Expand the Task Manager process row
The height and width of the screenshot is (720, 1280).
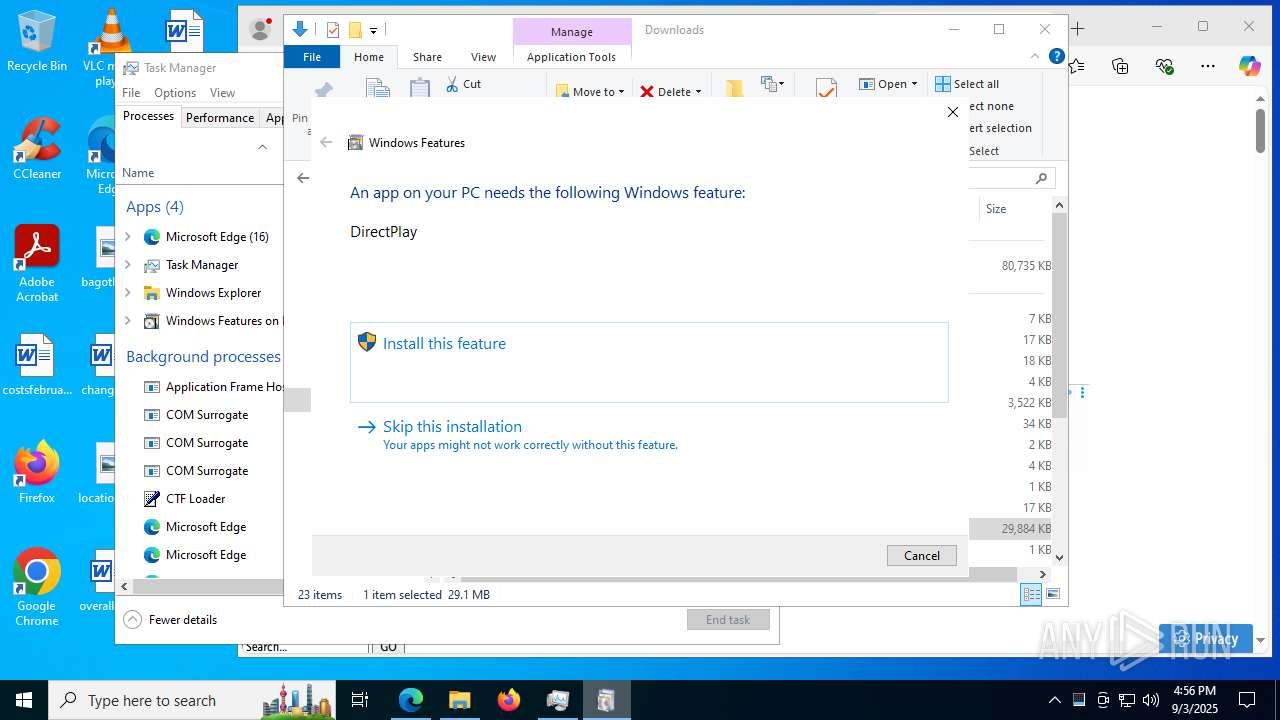tap(128, 265)
